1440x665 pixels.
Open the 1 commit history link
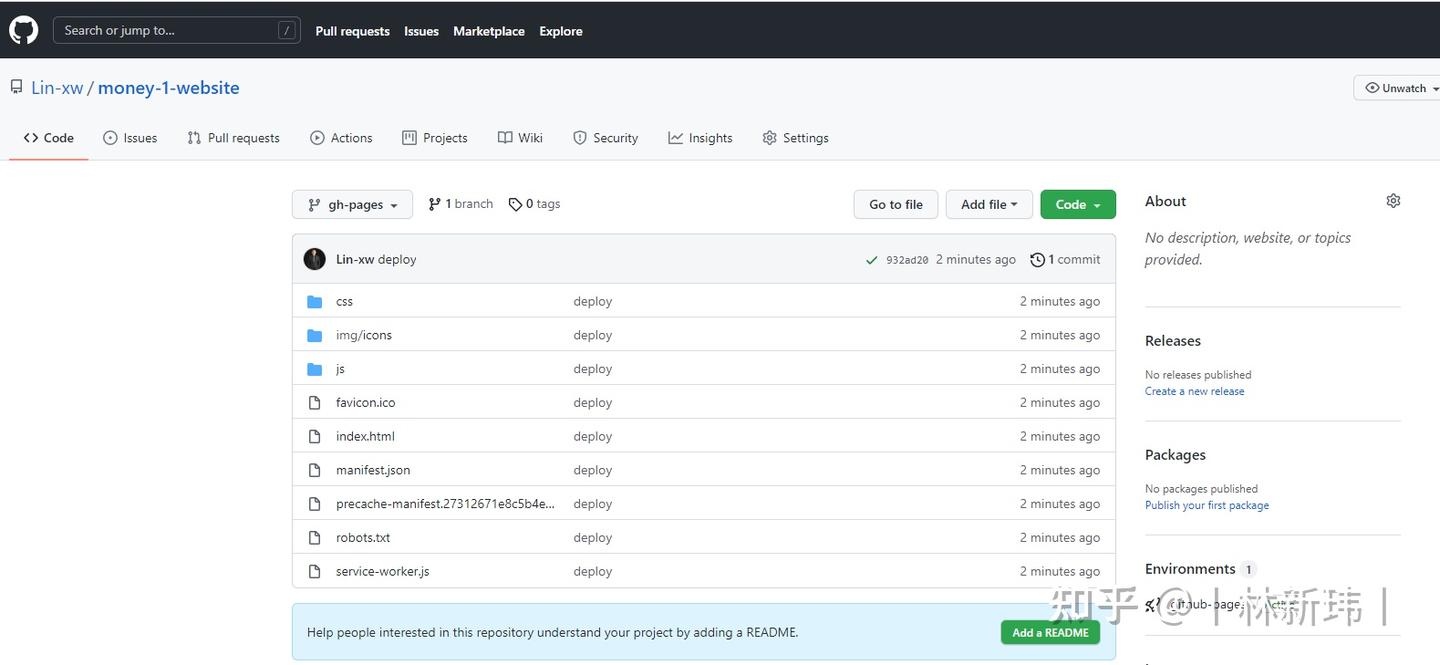pyautogui.click(x=1065, y=260)
